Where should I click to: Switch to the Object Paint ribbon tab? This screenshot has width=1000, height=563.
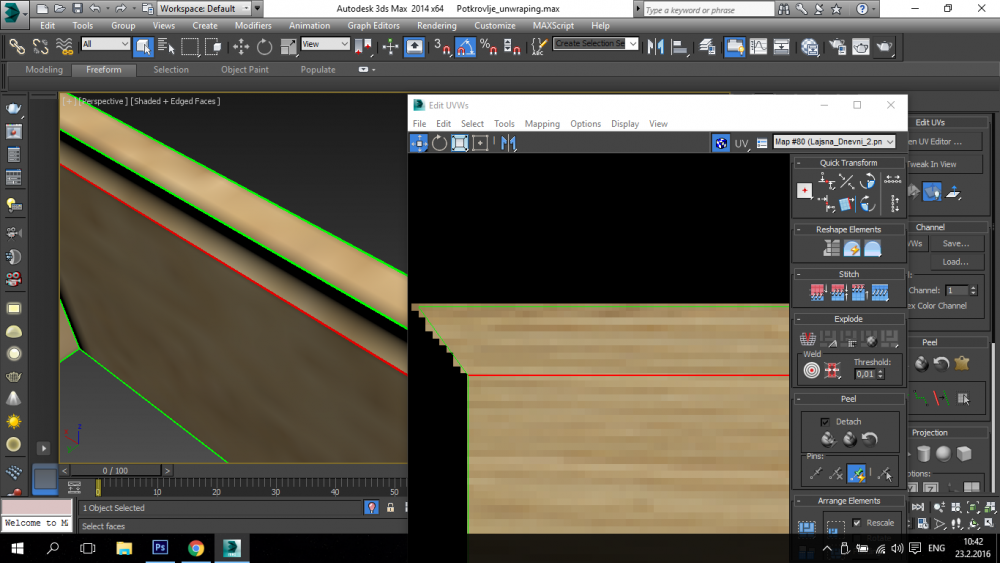tap(244, 70)
